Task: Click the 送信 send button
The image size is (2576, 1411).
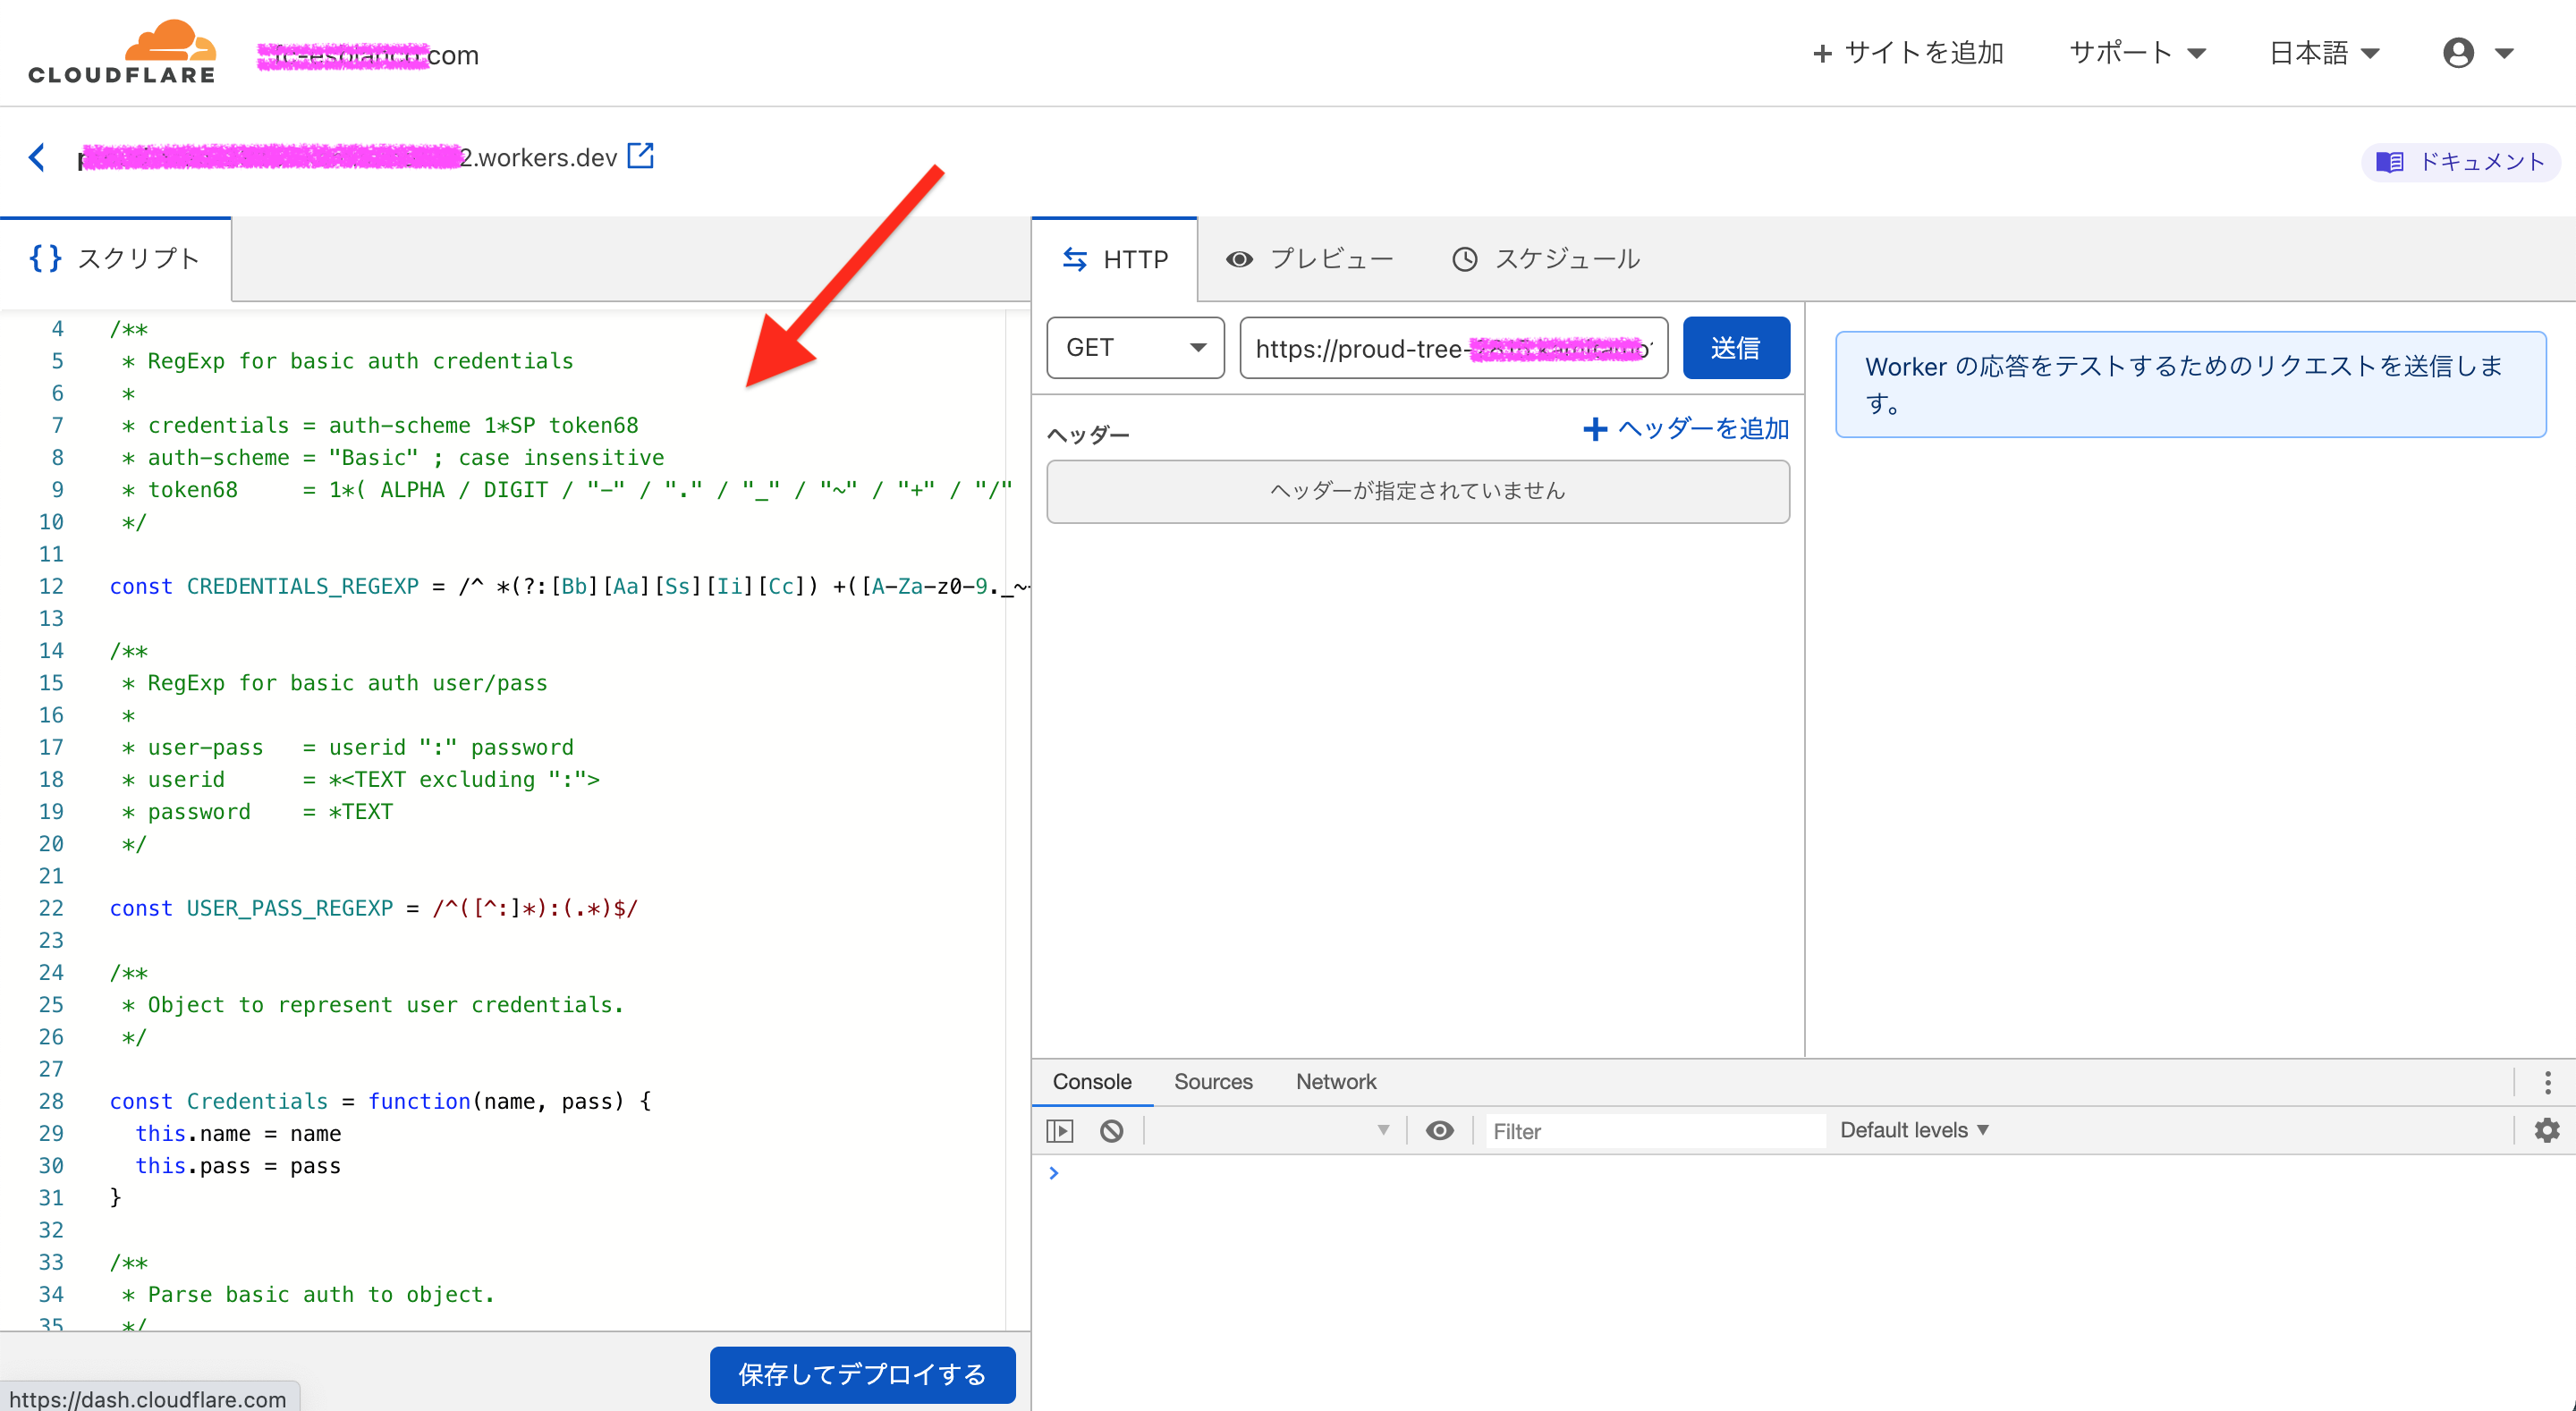Action: point(1735,348)
